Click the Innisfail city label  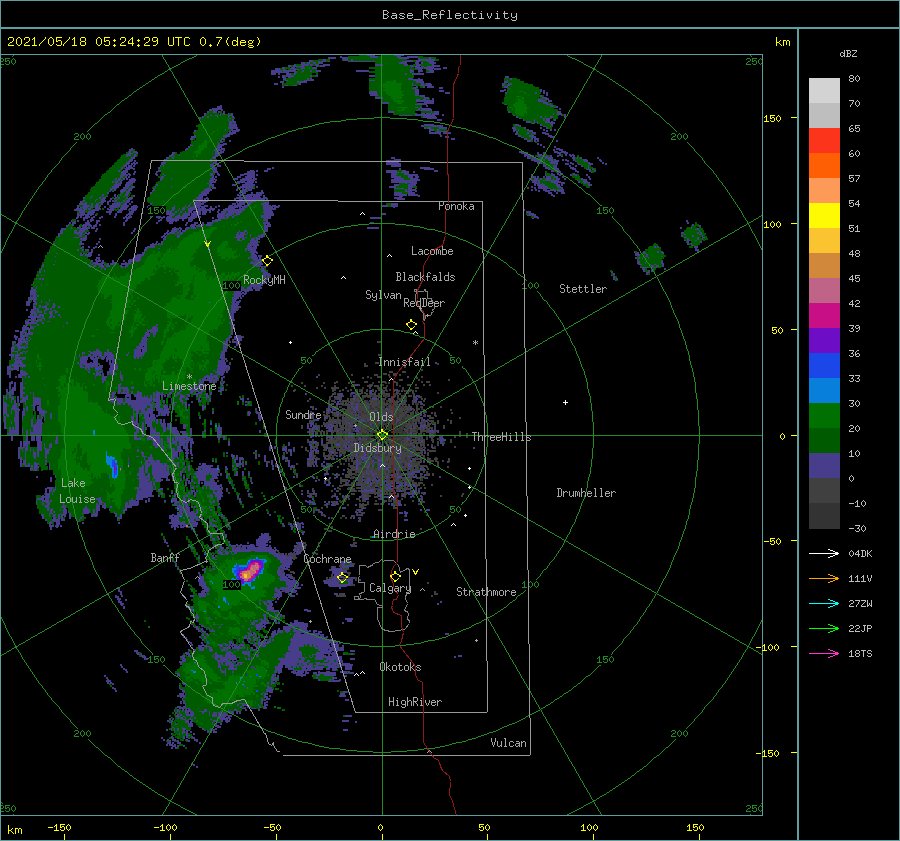coord(404,362)
